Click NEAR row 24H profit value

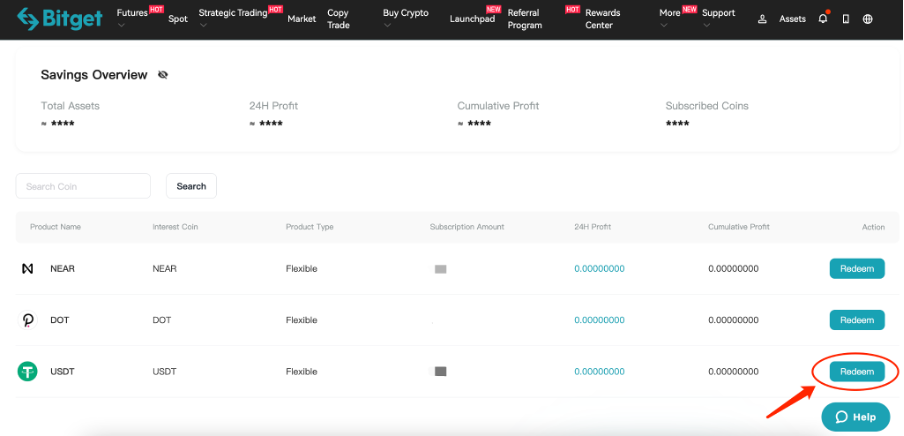[x=600, y=269]
